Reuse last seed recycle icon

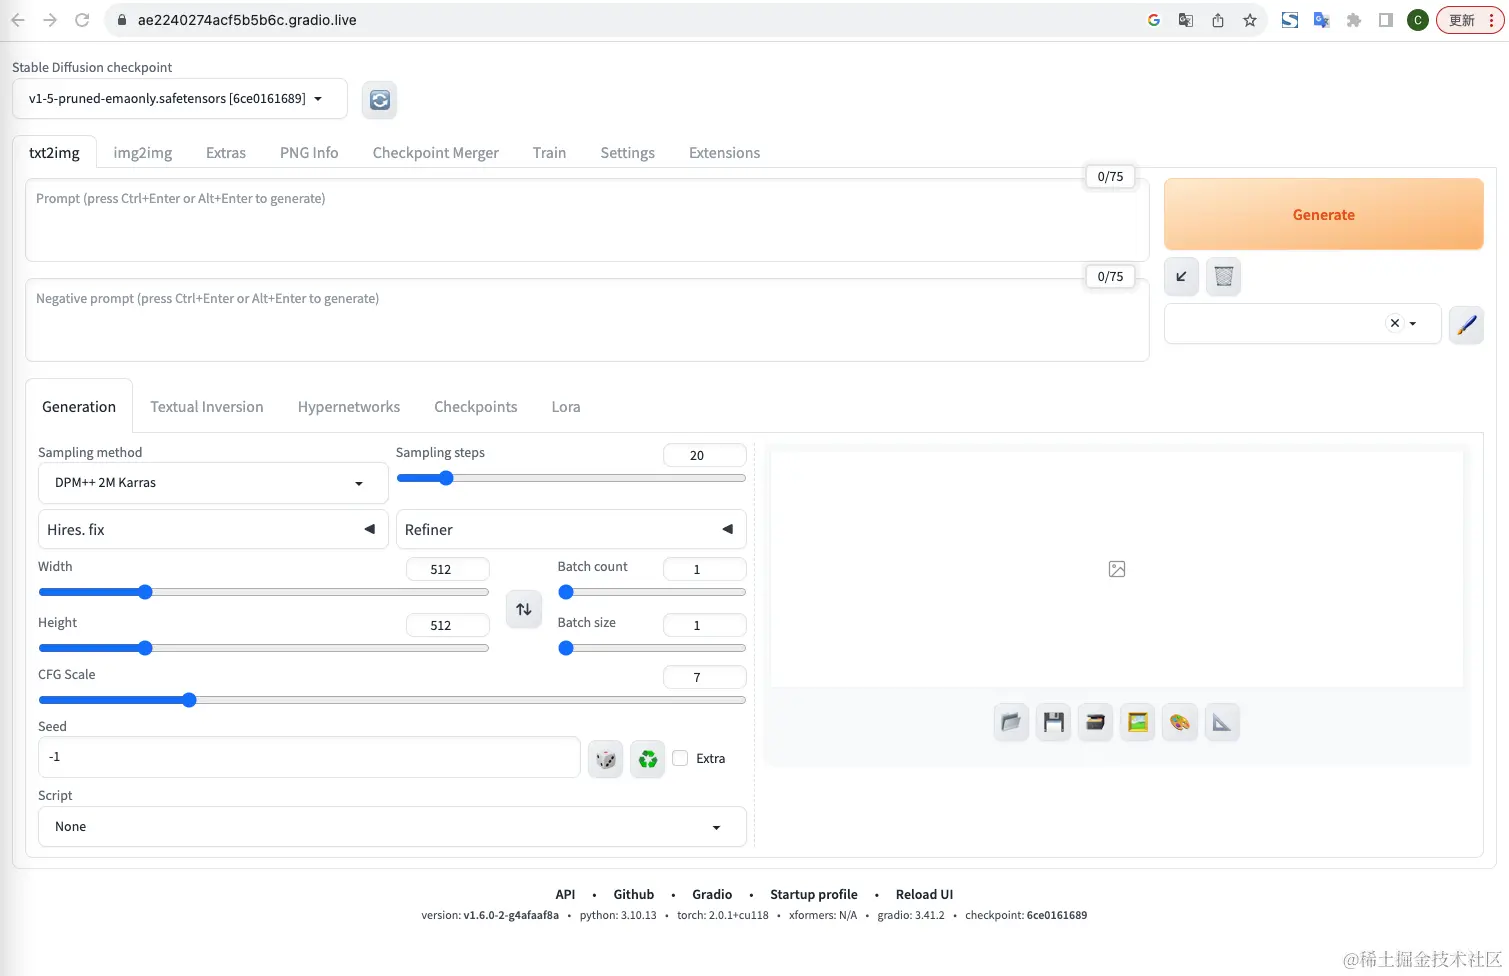[x=648, y=759]
